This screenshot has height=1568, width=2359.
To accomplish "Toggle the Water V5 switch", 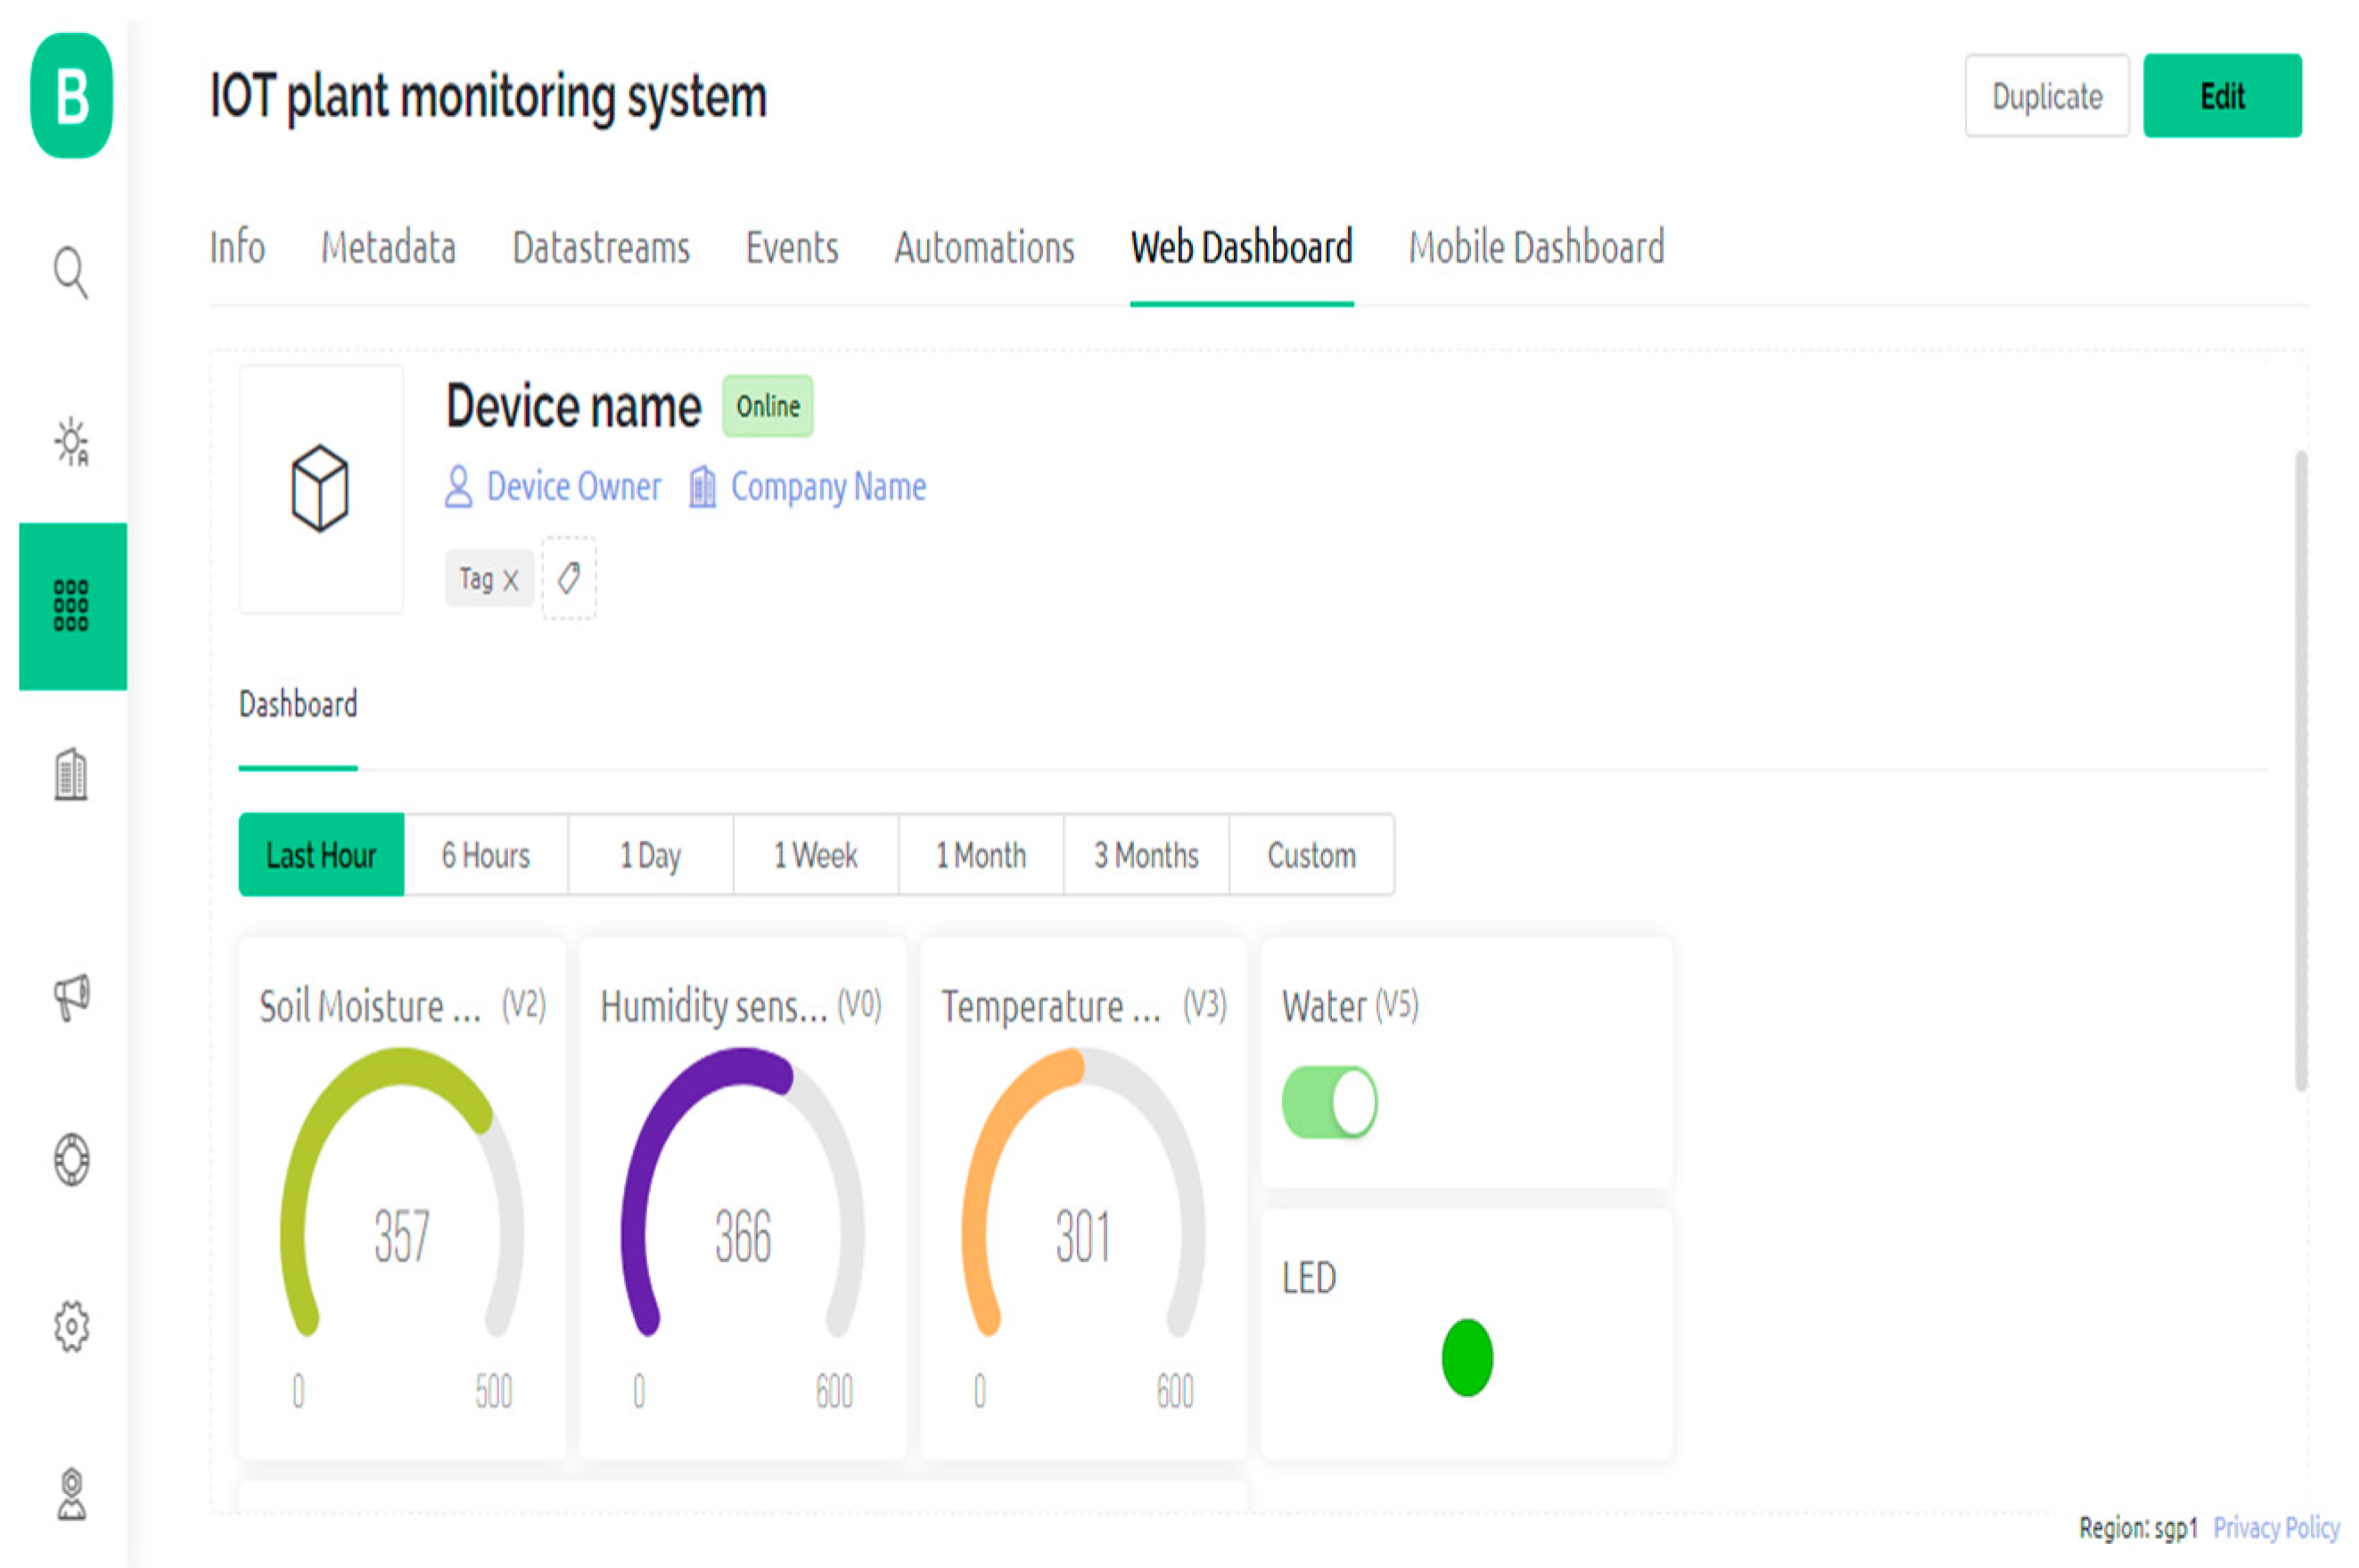I will pyautogui.click(x=1329, y=1102).
